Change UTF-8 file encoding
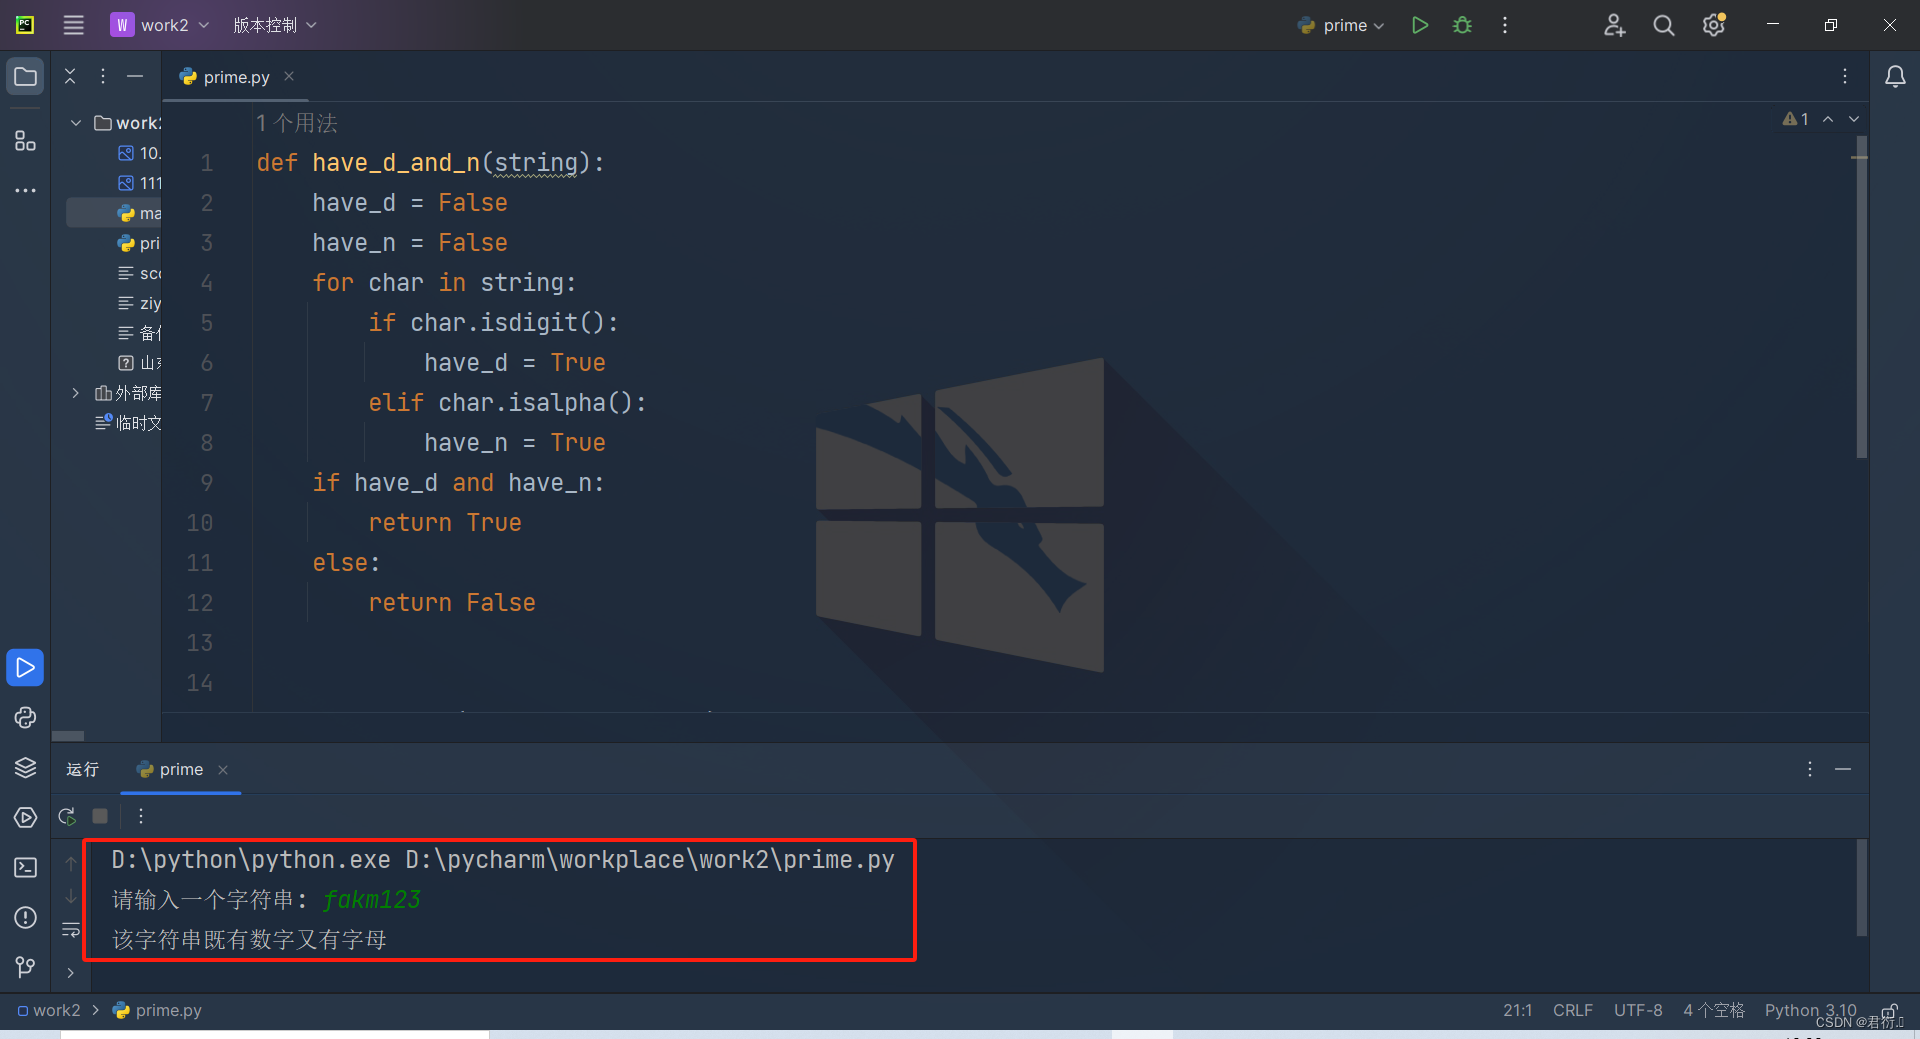This screenshot has height=1039, width=1920. (1638, 1010)
